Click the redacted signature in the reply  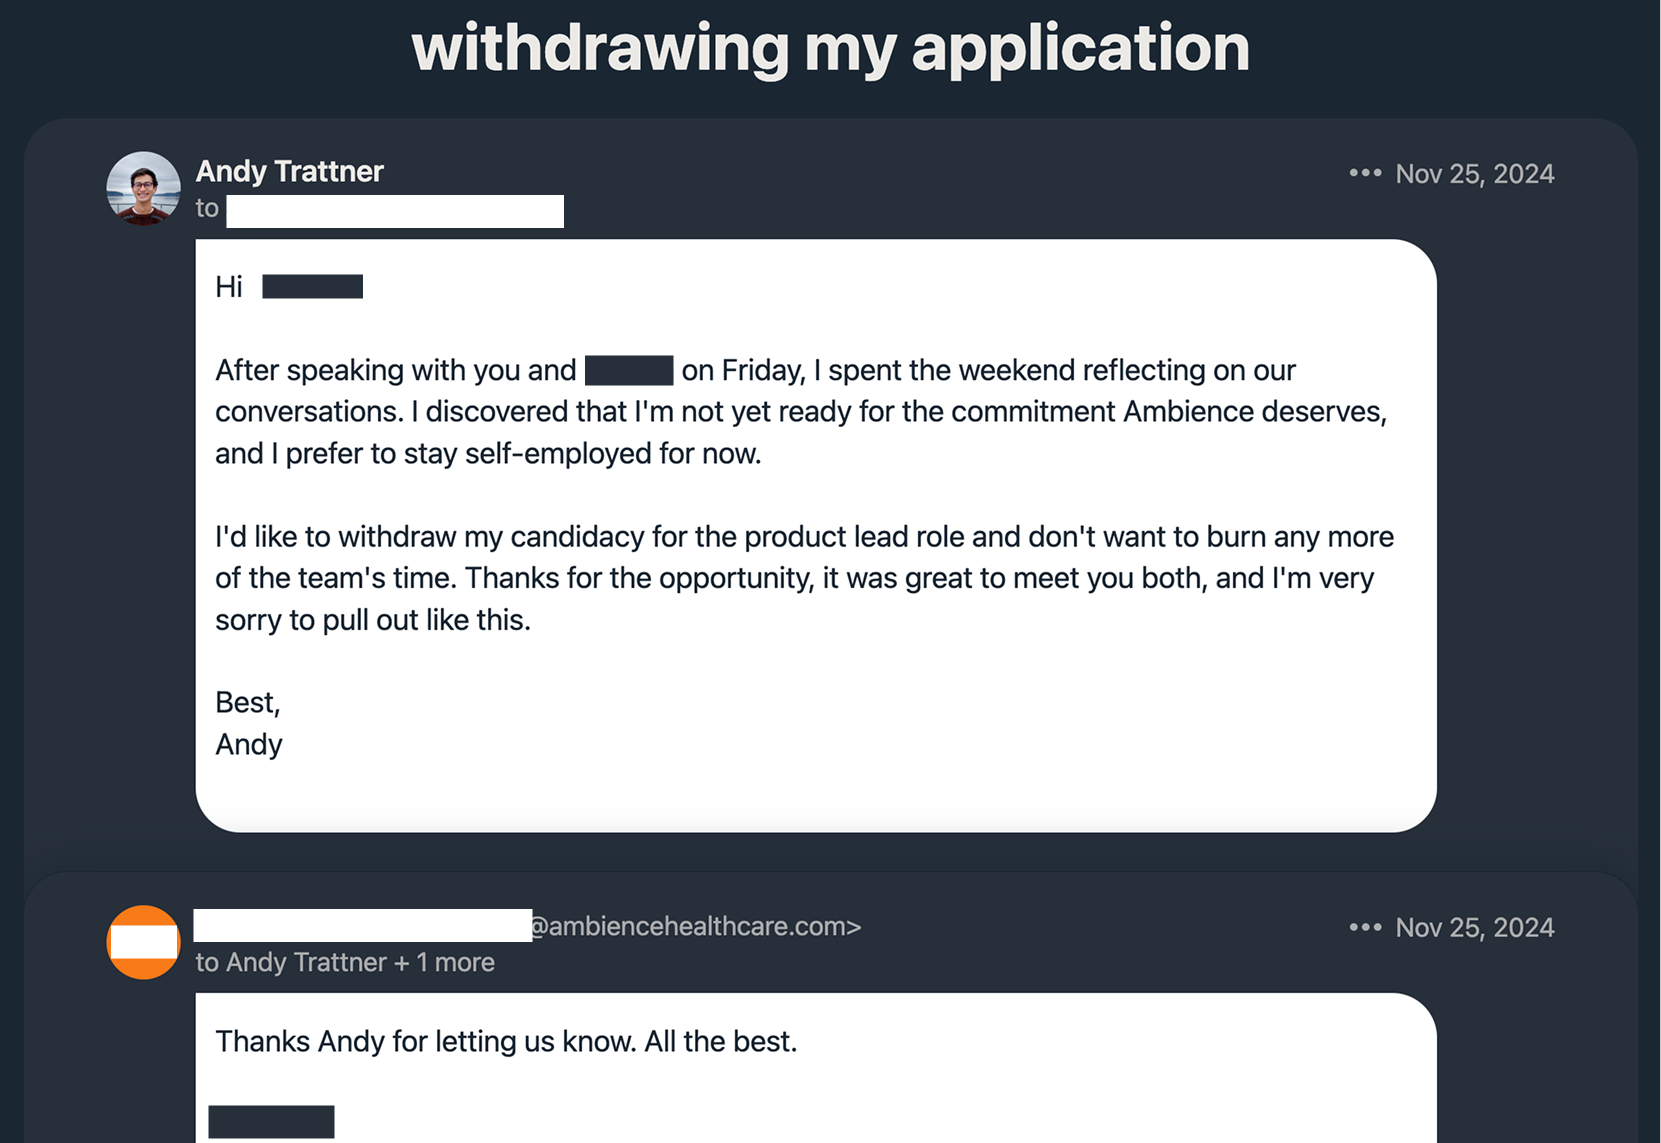point(271,1122)
